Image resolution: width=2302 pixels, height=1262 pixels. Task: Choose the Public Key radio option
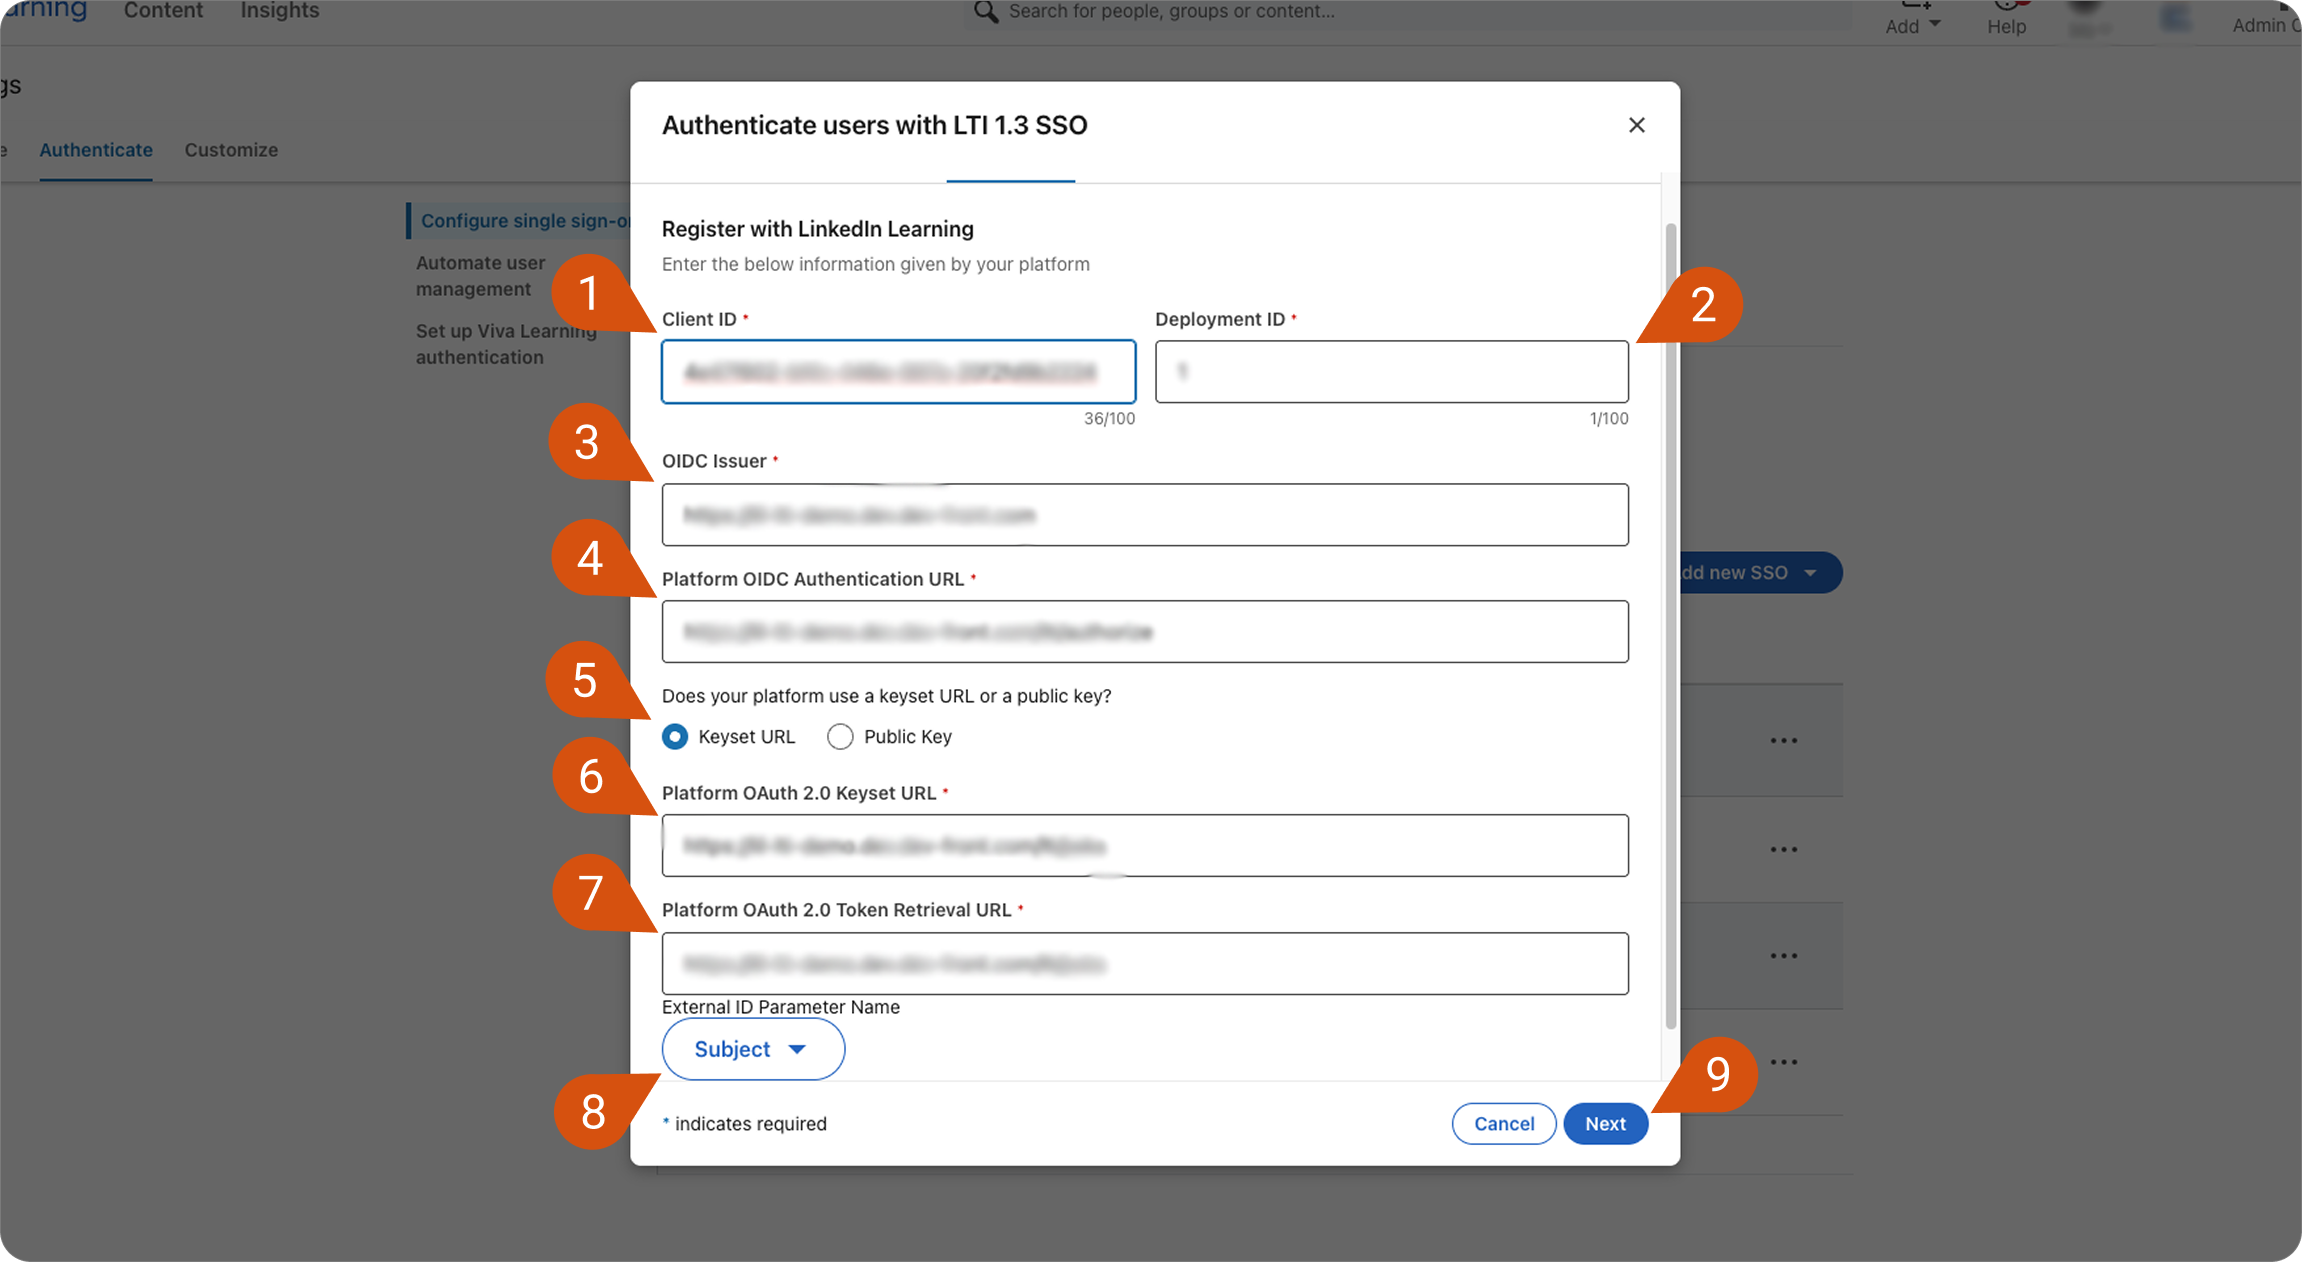pos(840,737)
